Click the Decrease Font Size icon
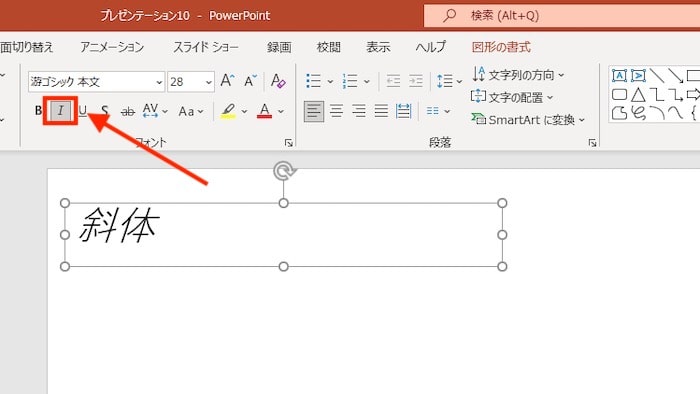The height and width of the screenshot is (394, 700). pyautogui.click(x=250, y=81)
